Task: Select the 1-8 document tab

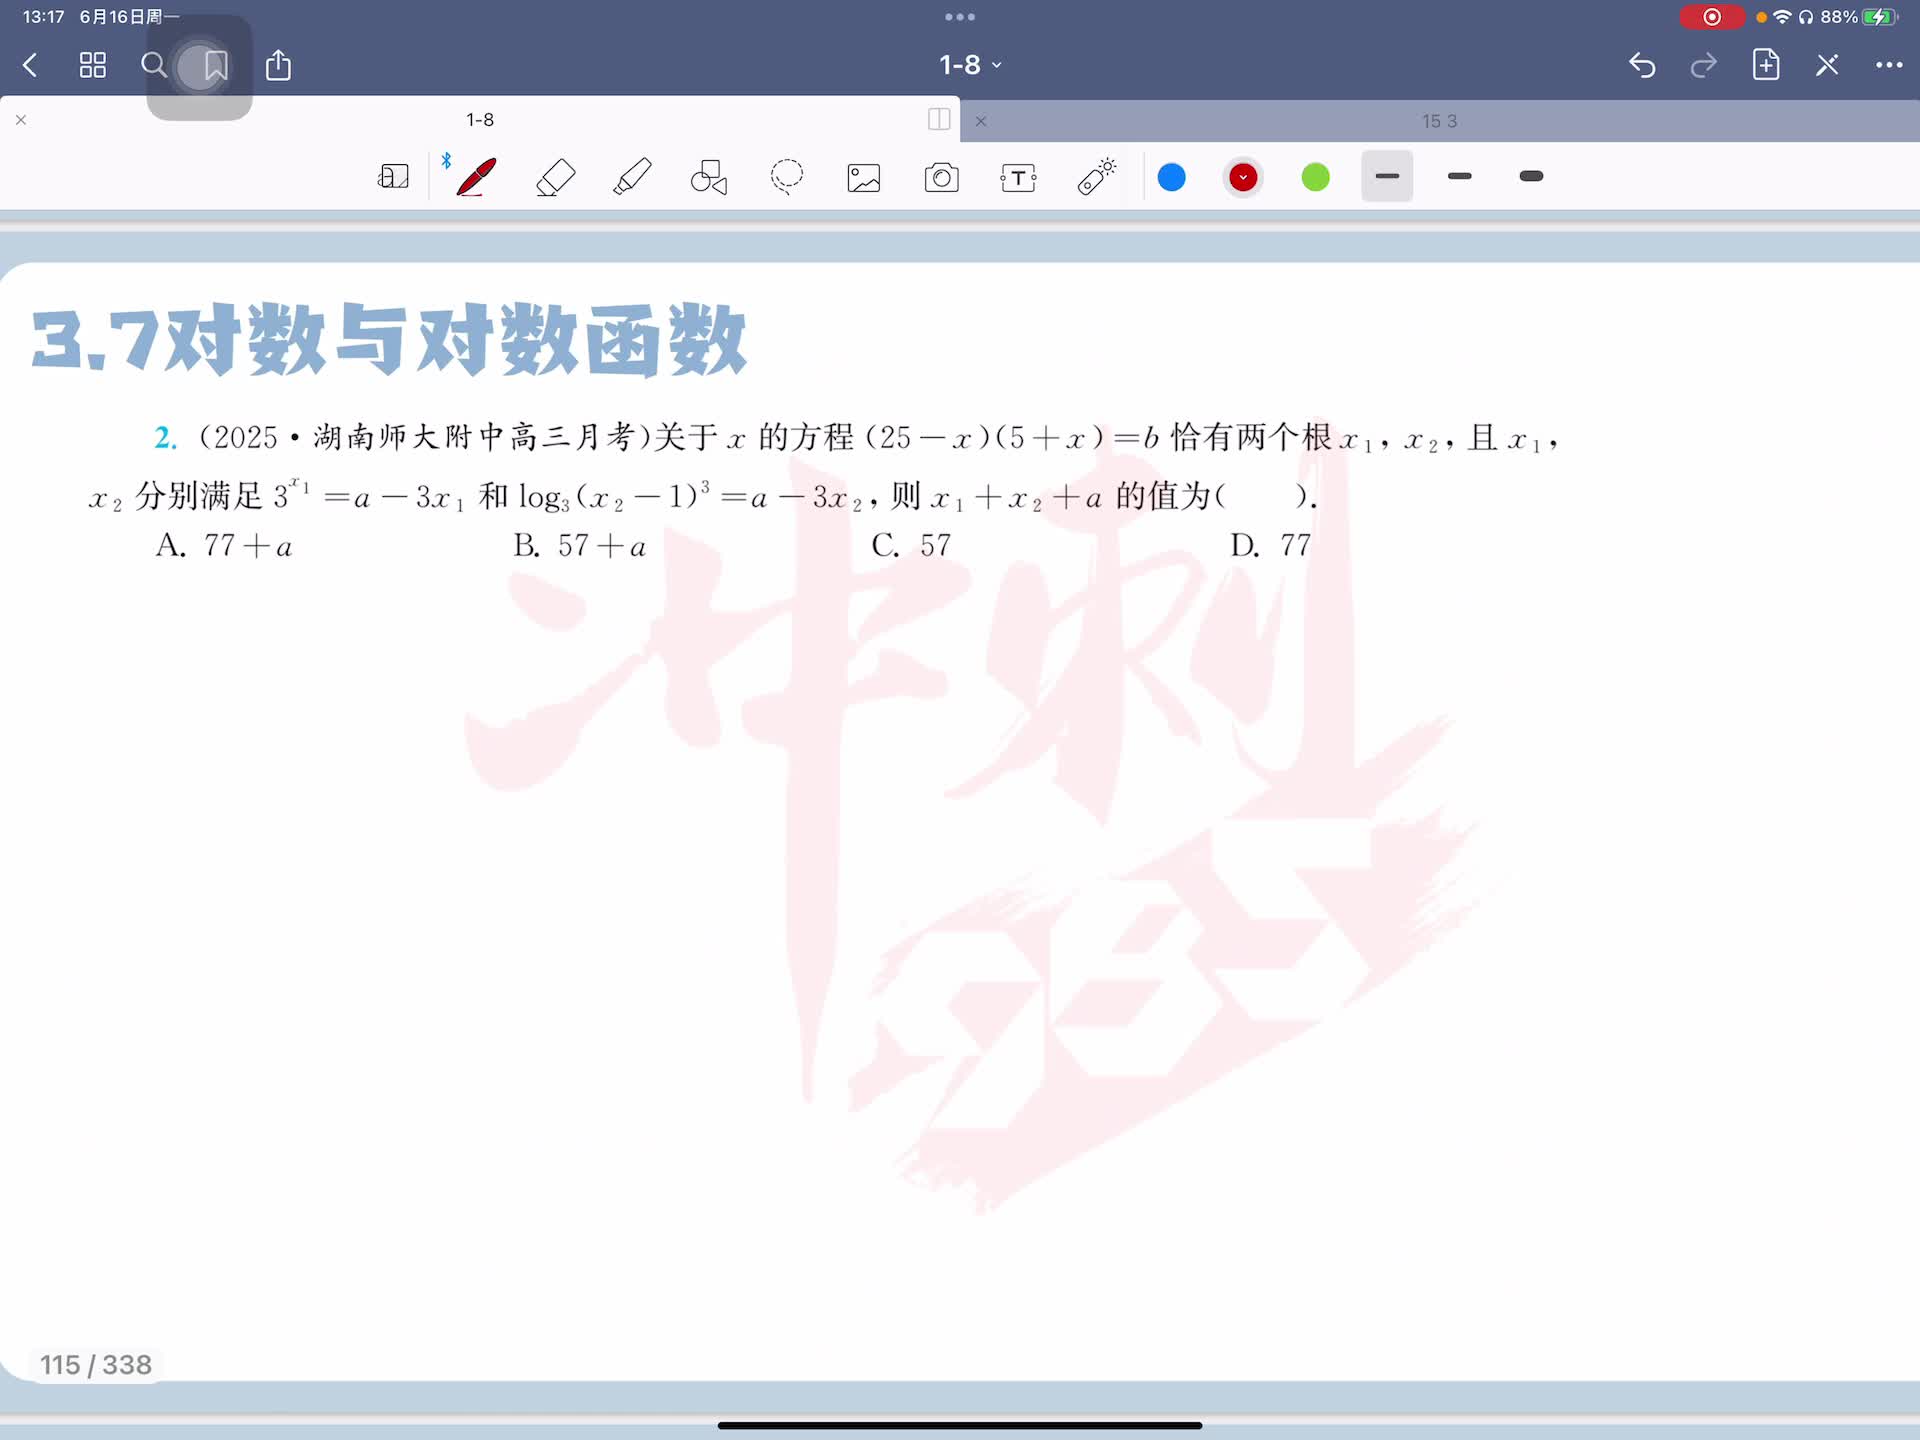Action: click(480, 120)
